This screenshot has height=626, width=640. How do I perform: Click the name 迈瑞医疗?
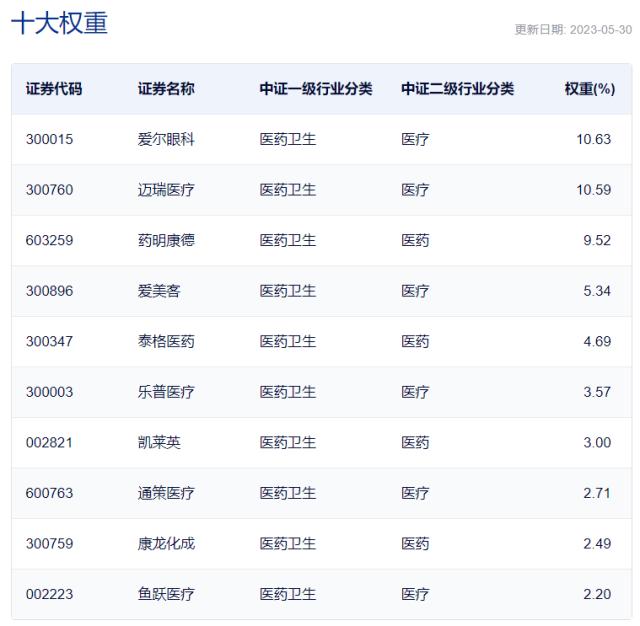point(166,190)
